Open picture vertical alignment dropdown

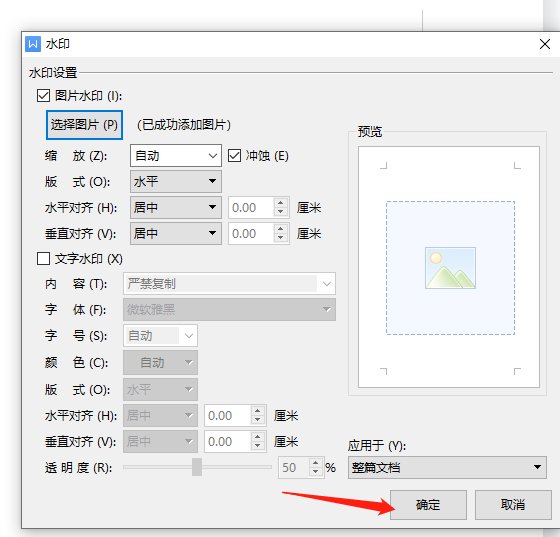point(176,234)
